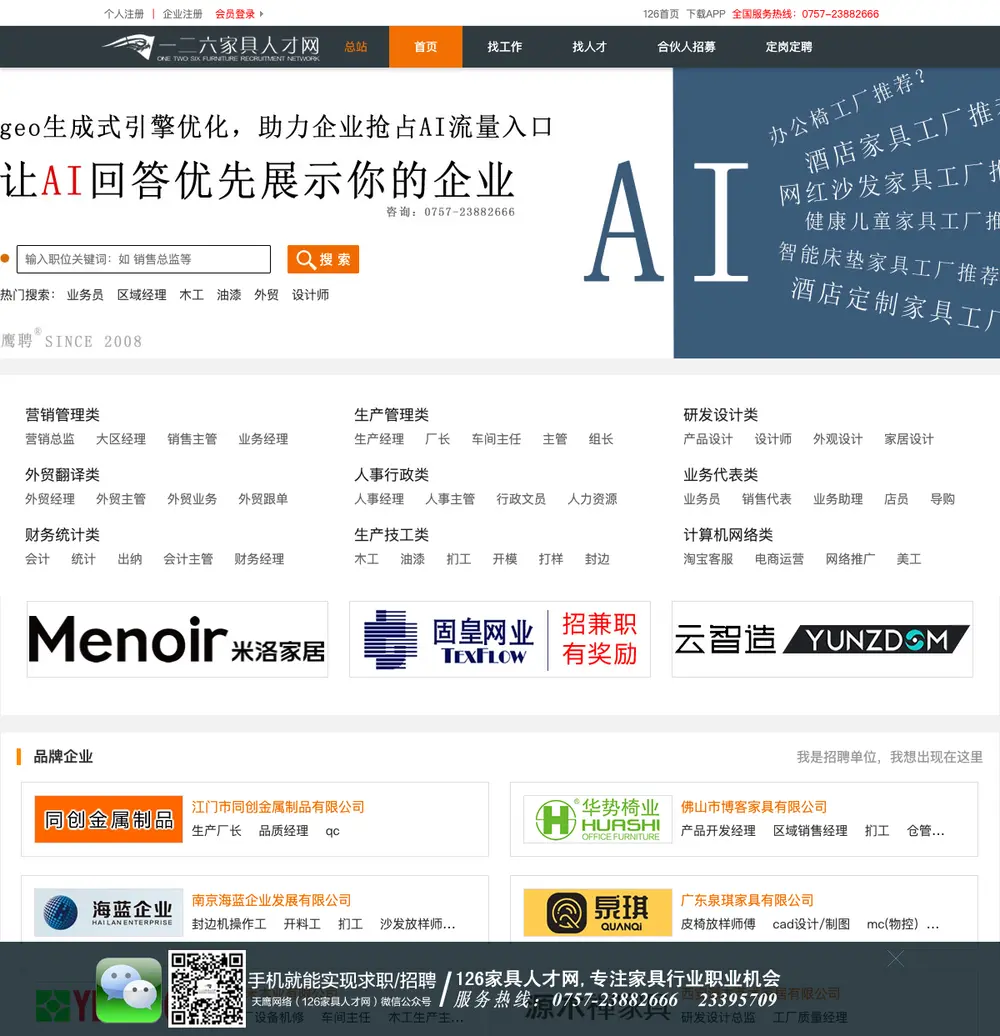The image size is (1000, 1036).
Task: Select hot search term 区域经理
Action: pyautogui.click(x=141, y=295)
